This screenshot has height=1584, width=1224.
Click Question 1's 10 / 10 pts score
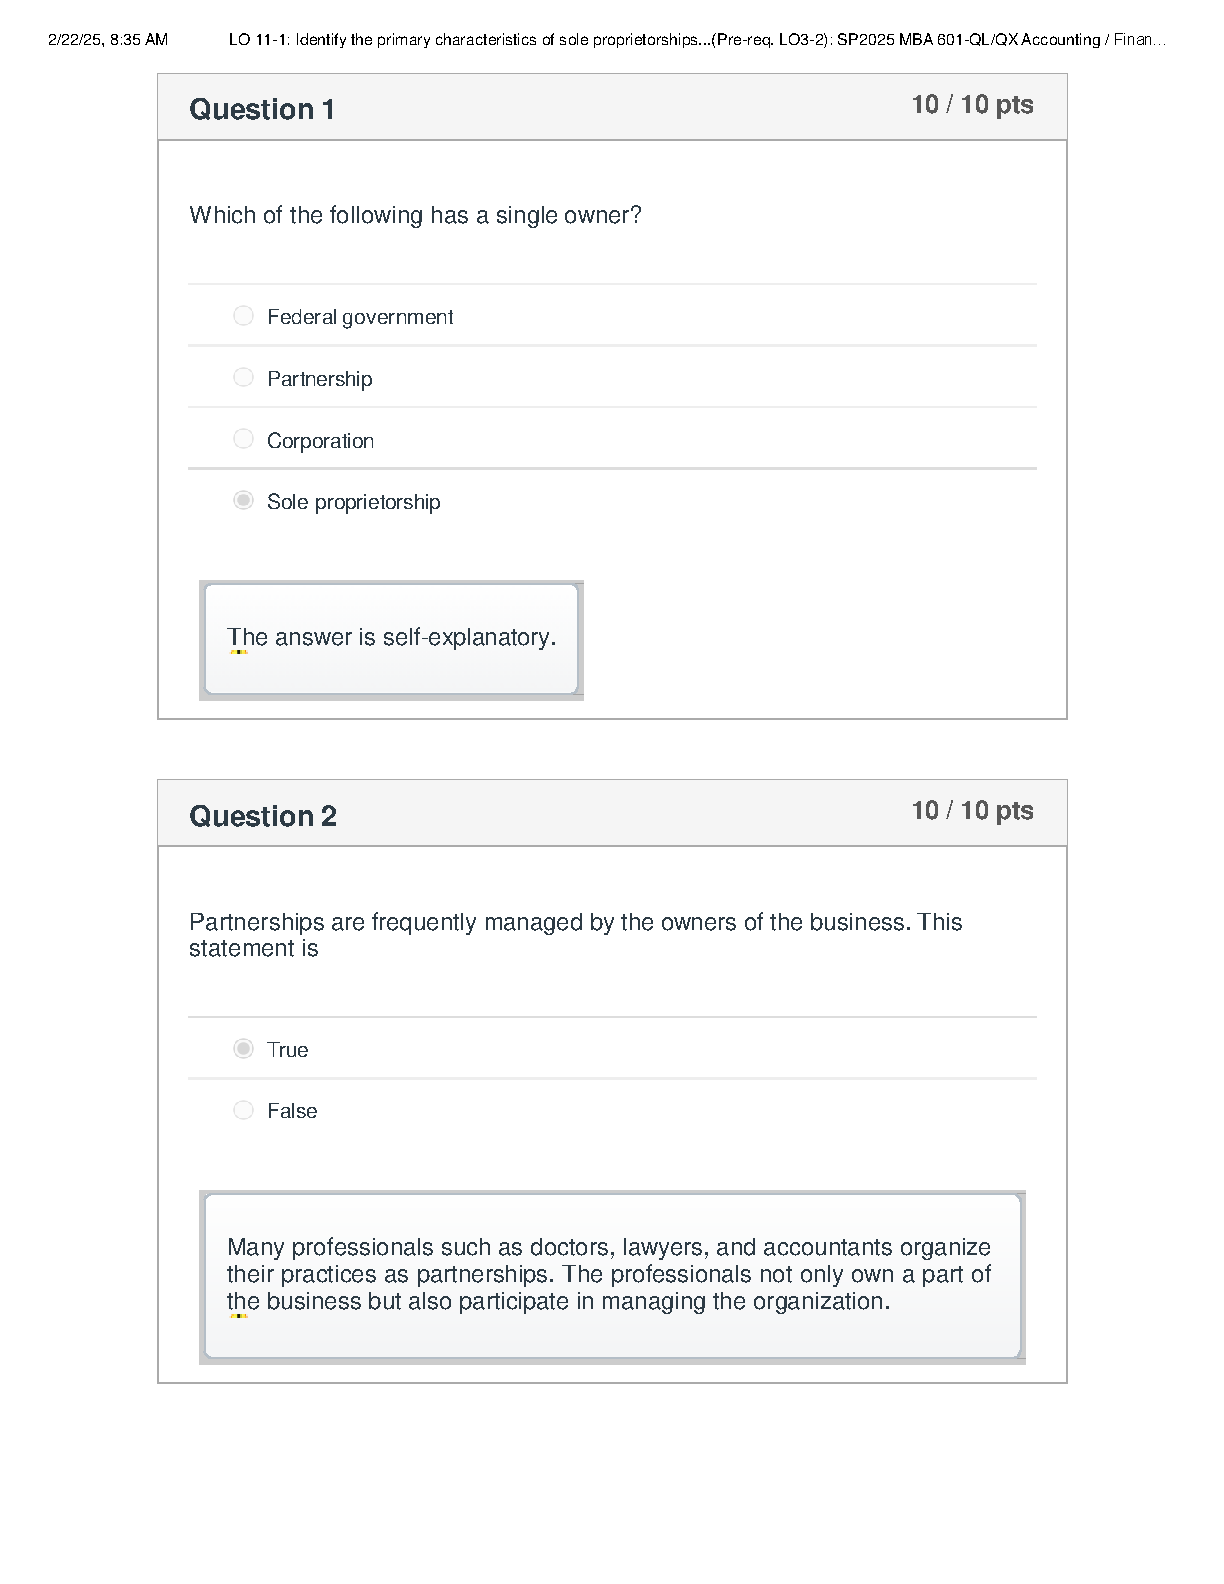[x=972, y=105]
